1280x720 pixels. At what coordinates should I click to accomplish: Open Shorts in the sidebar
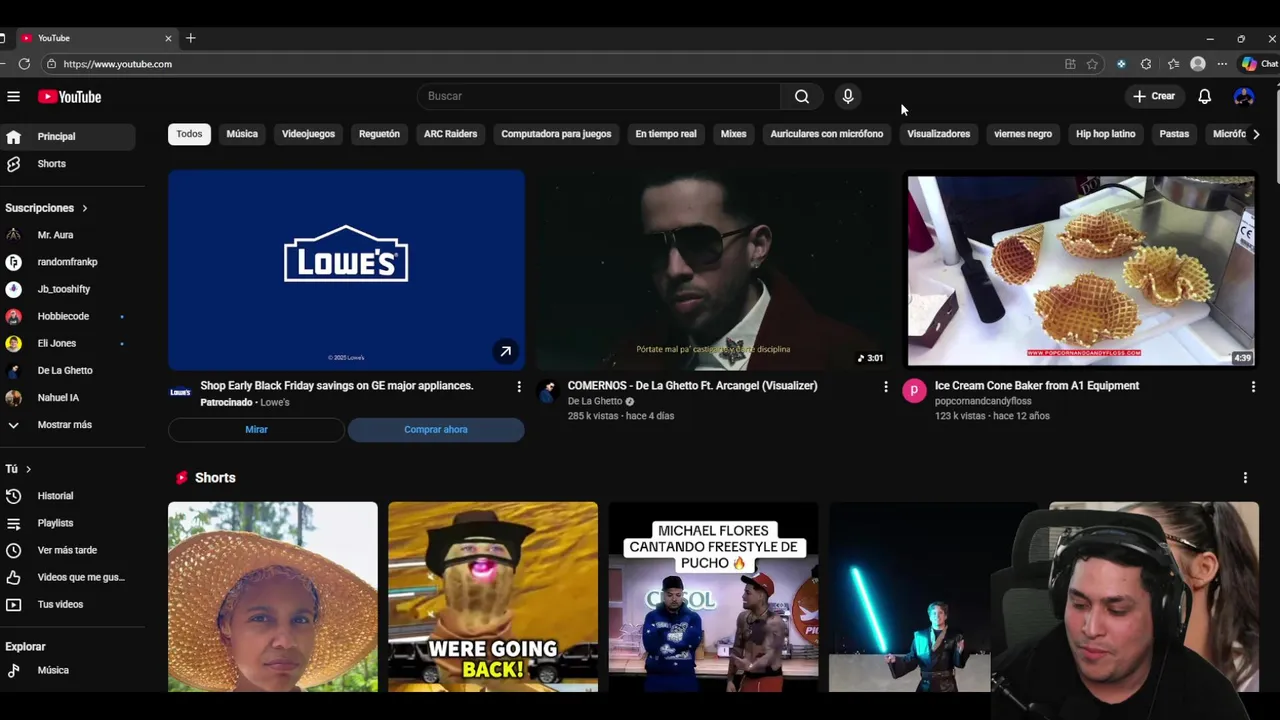click(67, 164)
